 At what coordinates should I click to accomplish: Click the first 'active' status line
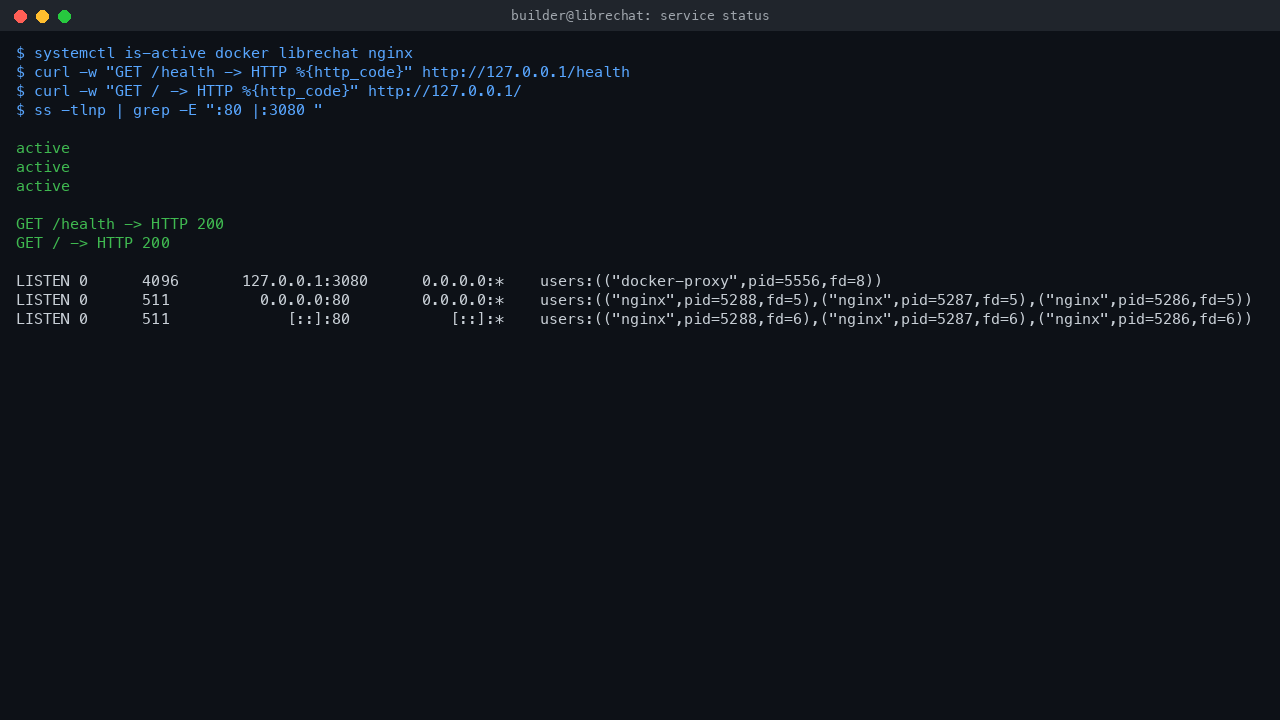click(43, 148)
